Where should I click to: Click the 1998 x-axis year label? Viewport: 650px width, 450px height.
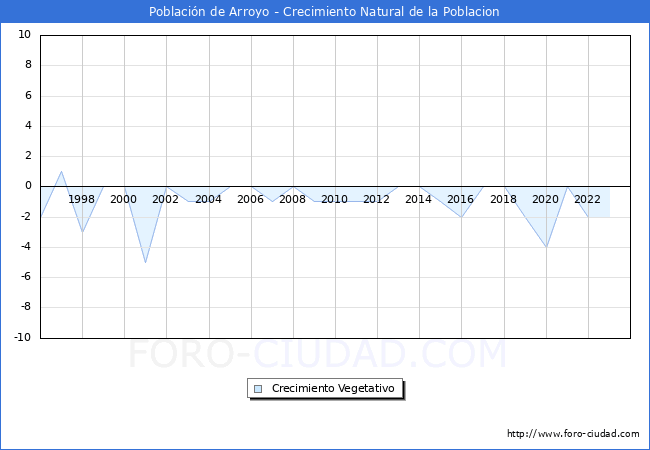[82, 199]
